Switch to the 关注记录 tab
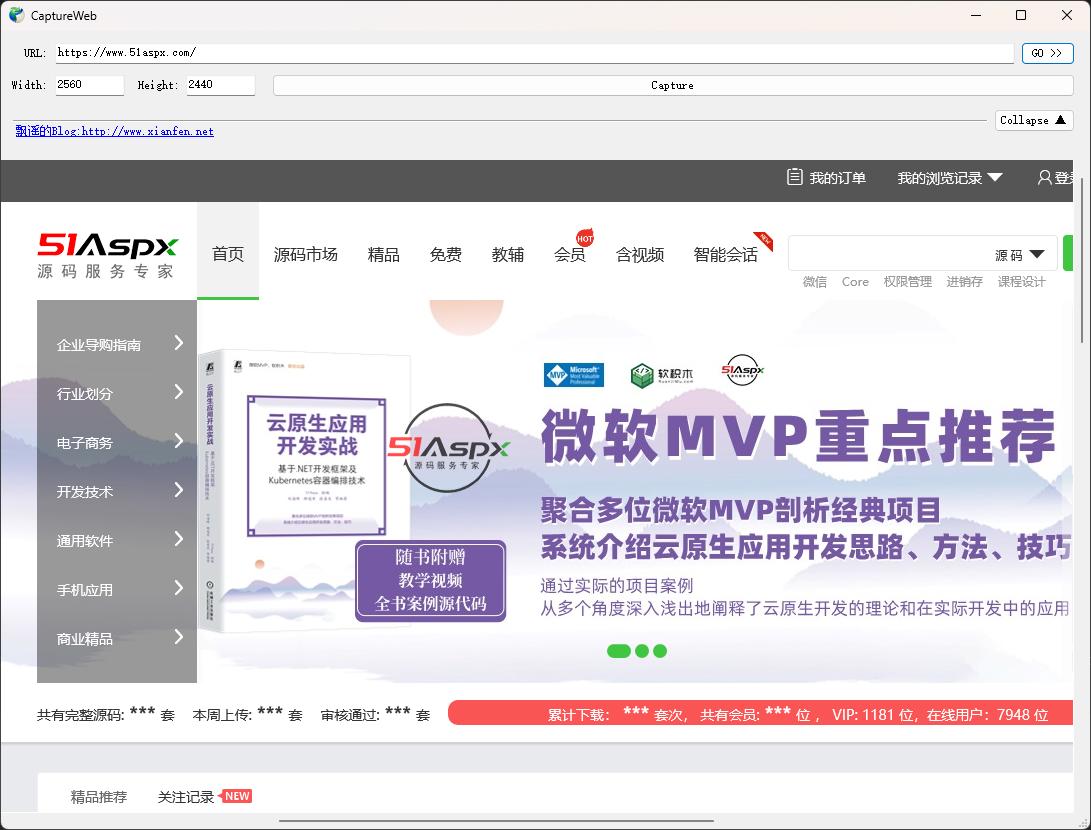Screen dimensions: 1091x830 186,797
